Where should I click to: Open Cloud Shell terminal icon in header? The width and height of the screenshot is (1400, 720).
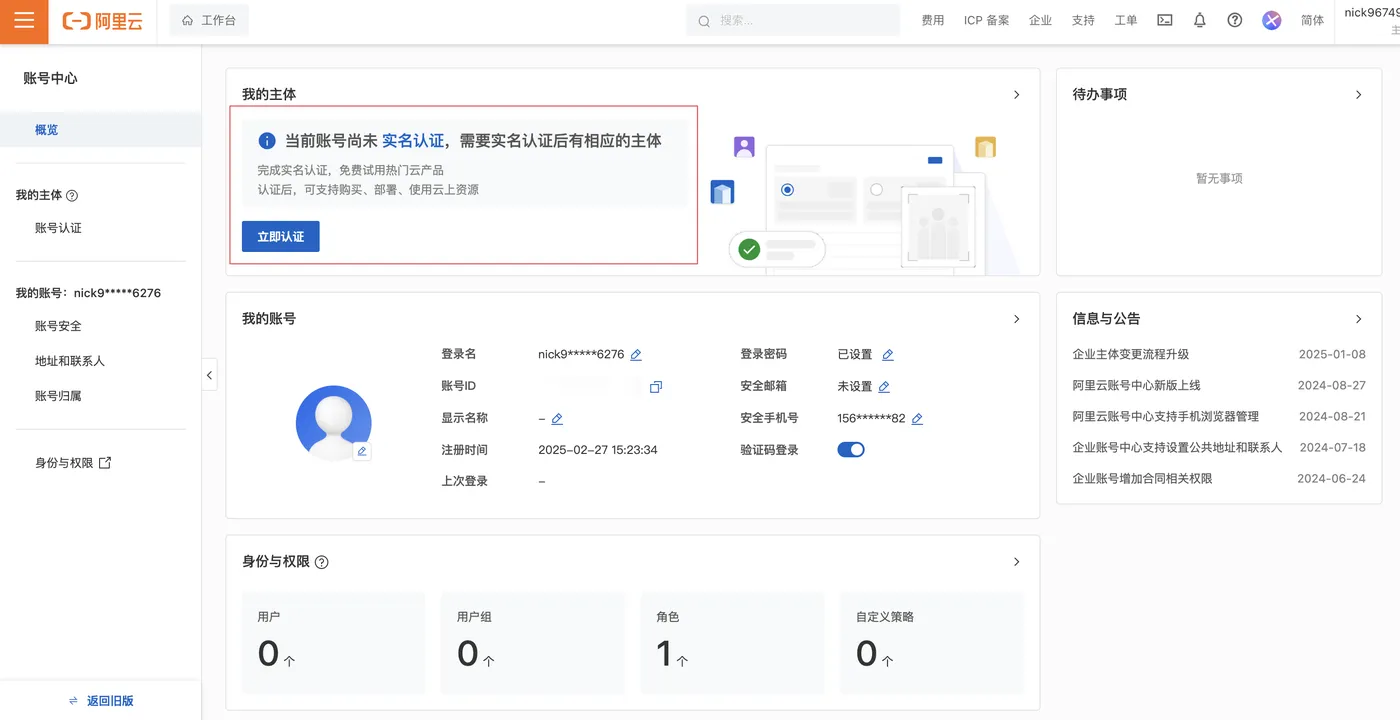pos(1165,20)
